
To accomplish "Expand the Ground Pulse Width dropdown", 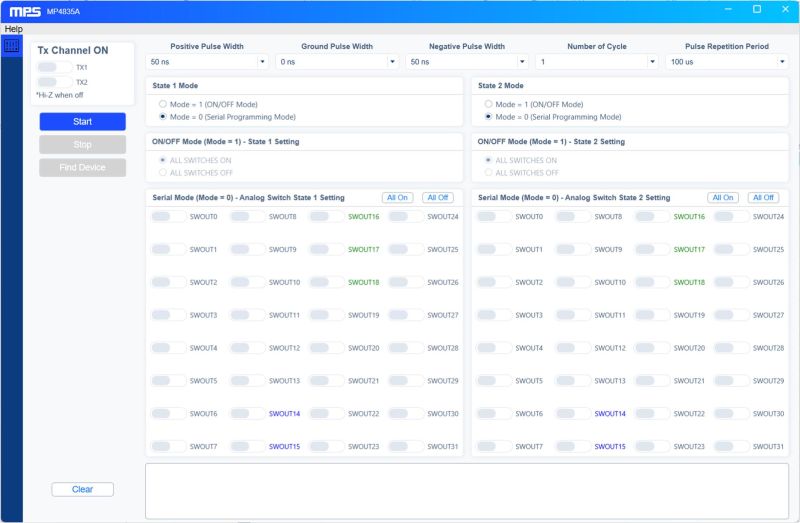I will coord(337,62).
